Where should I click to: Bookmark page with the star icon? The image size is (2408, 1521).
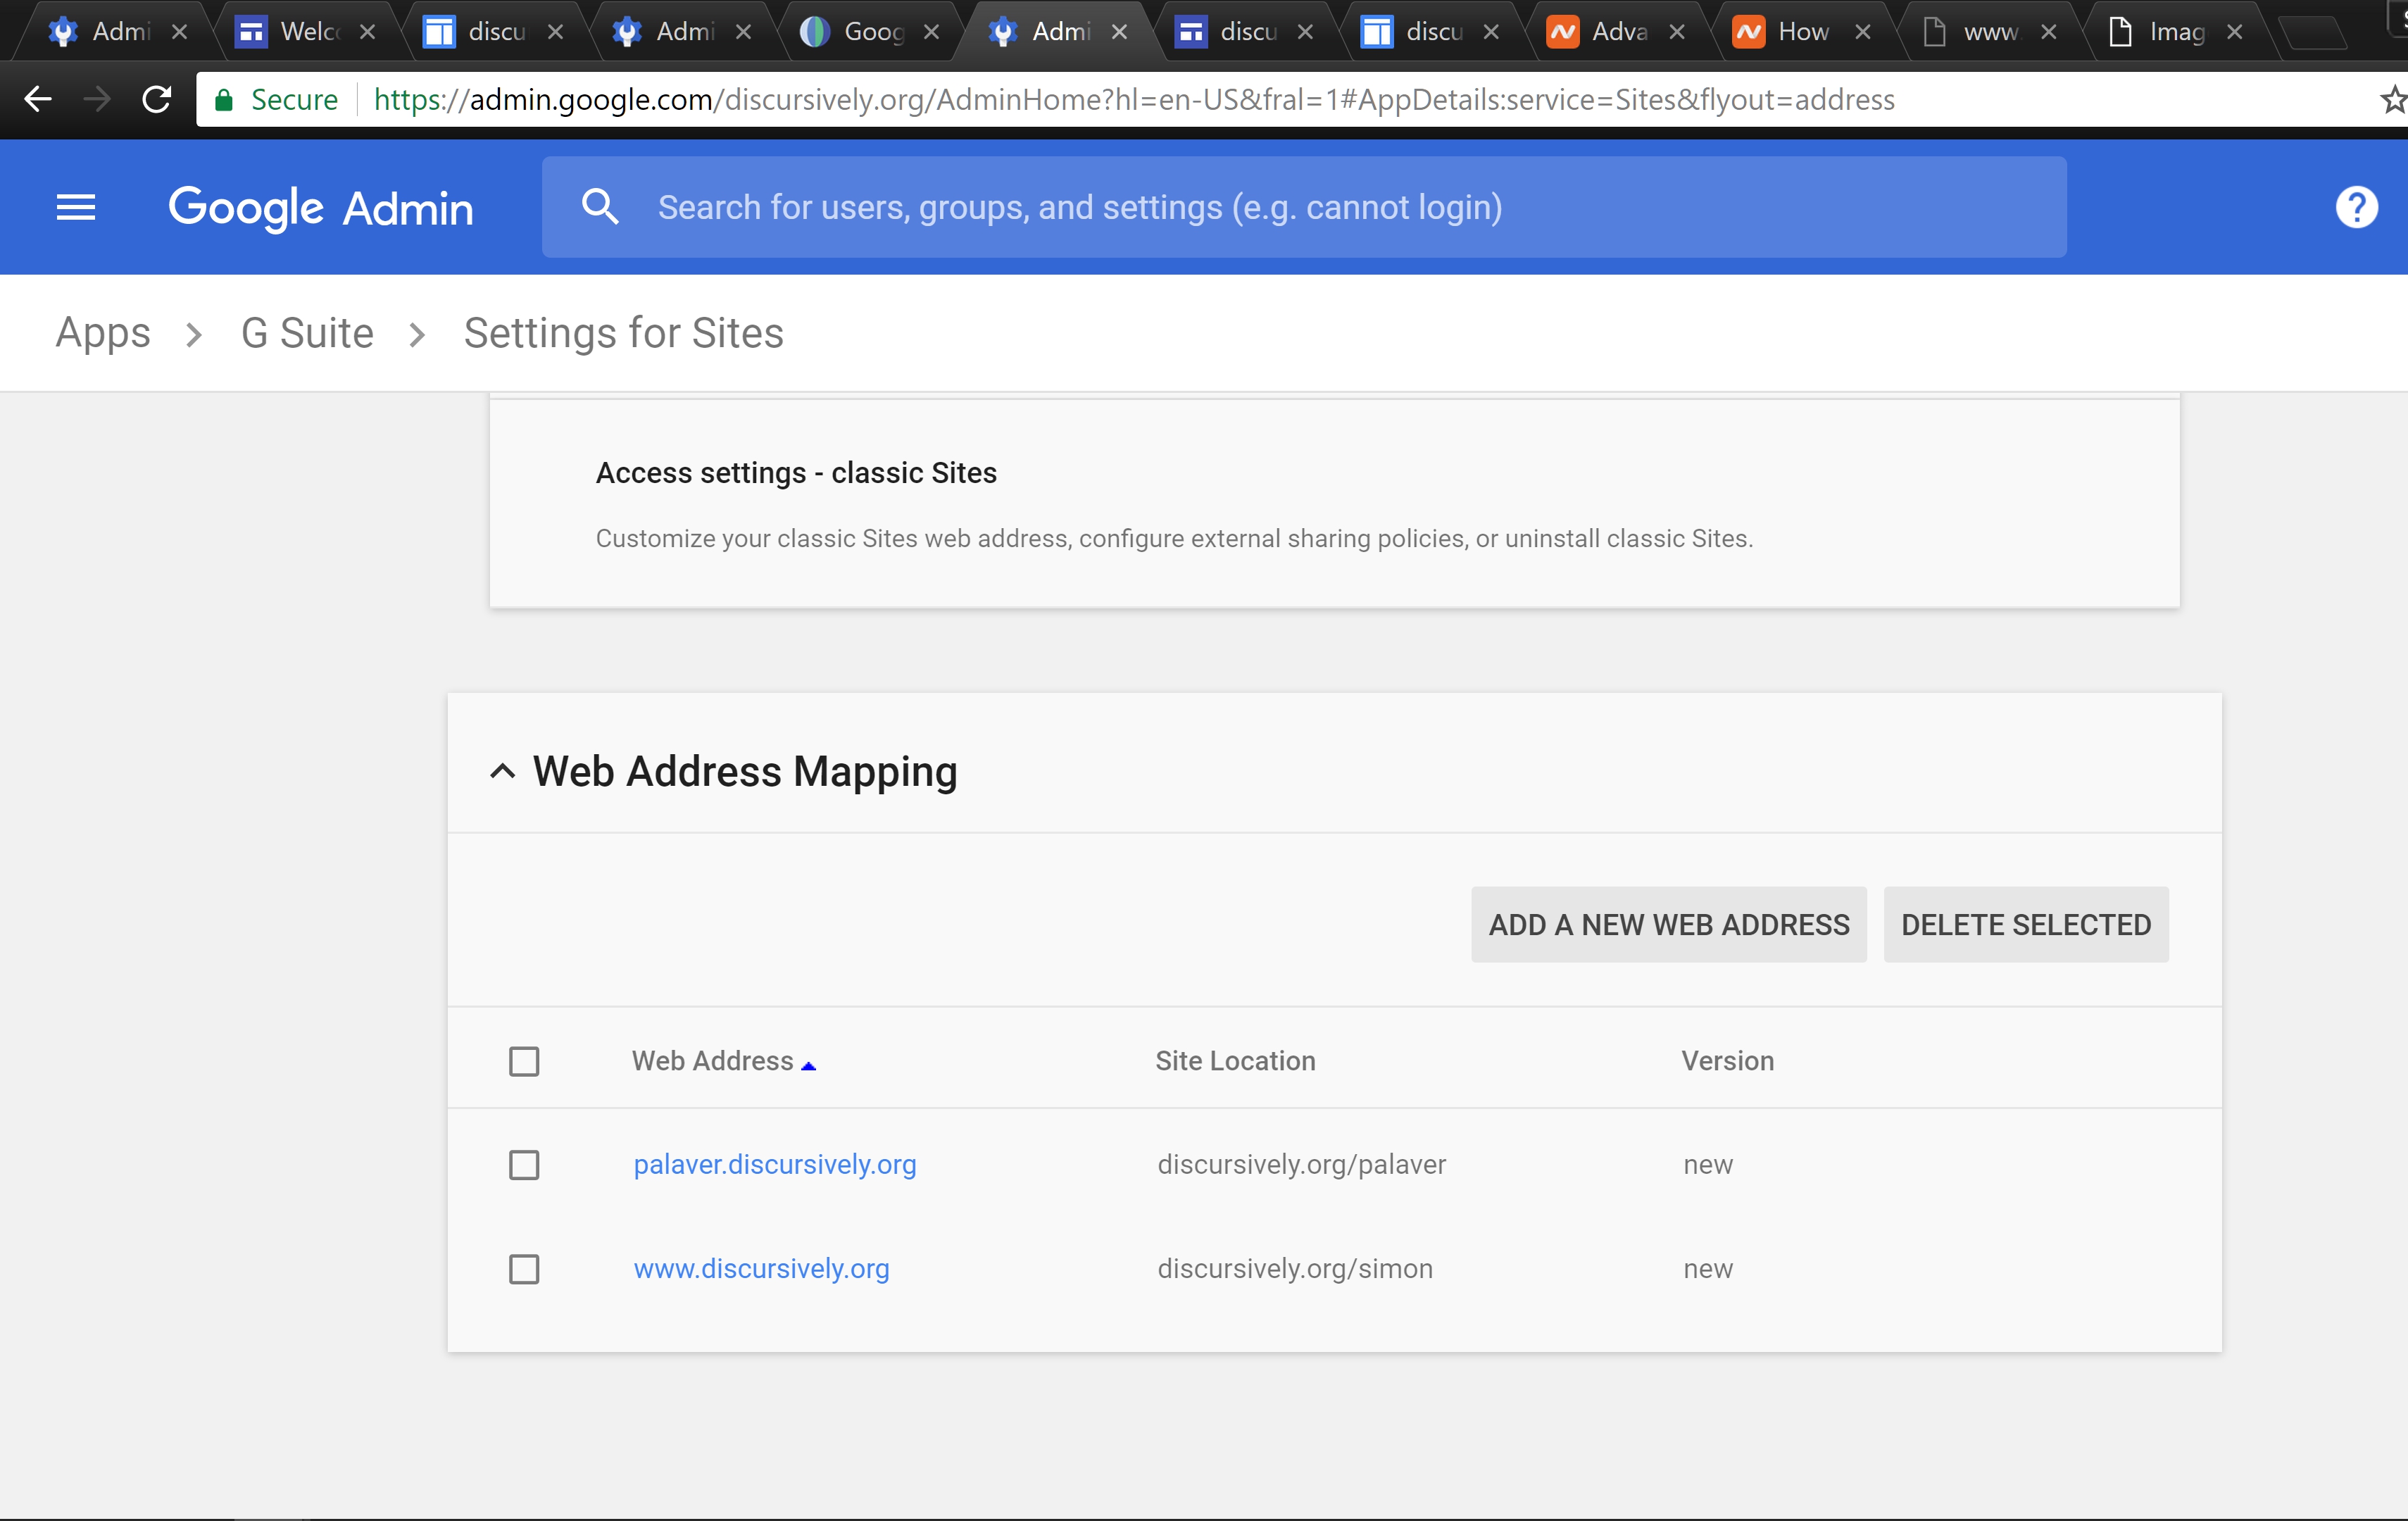pyautogui.click(x=2393, y=99)
